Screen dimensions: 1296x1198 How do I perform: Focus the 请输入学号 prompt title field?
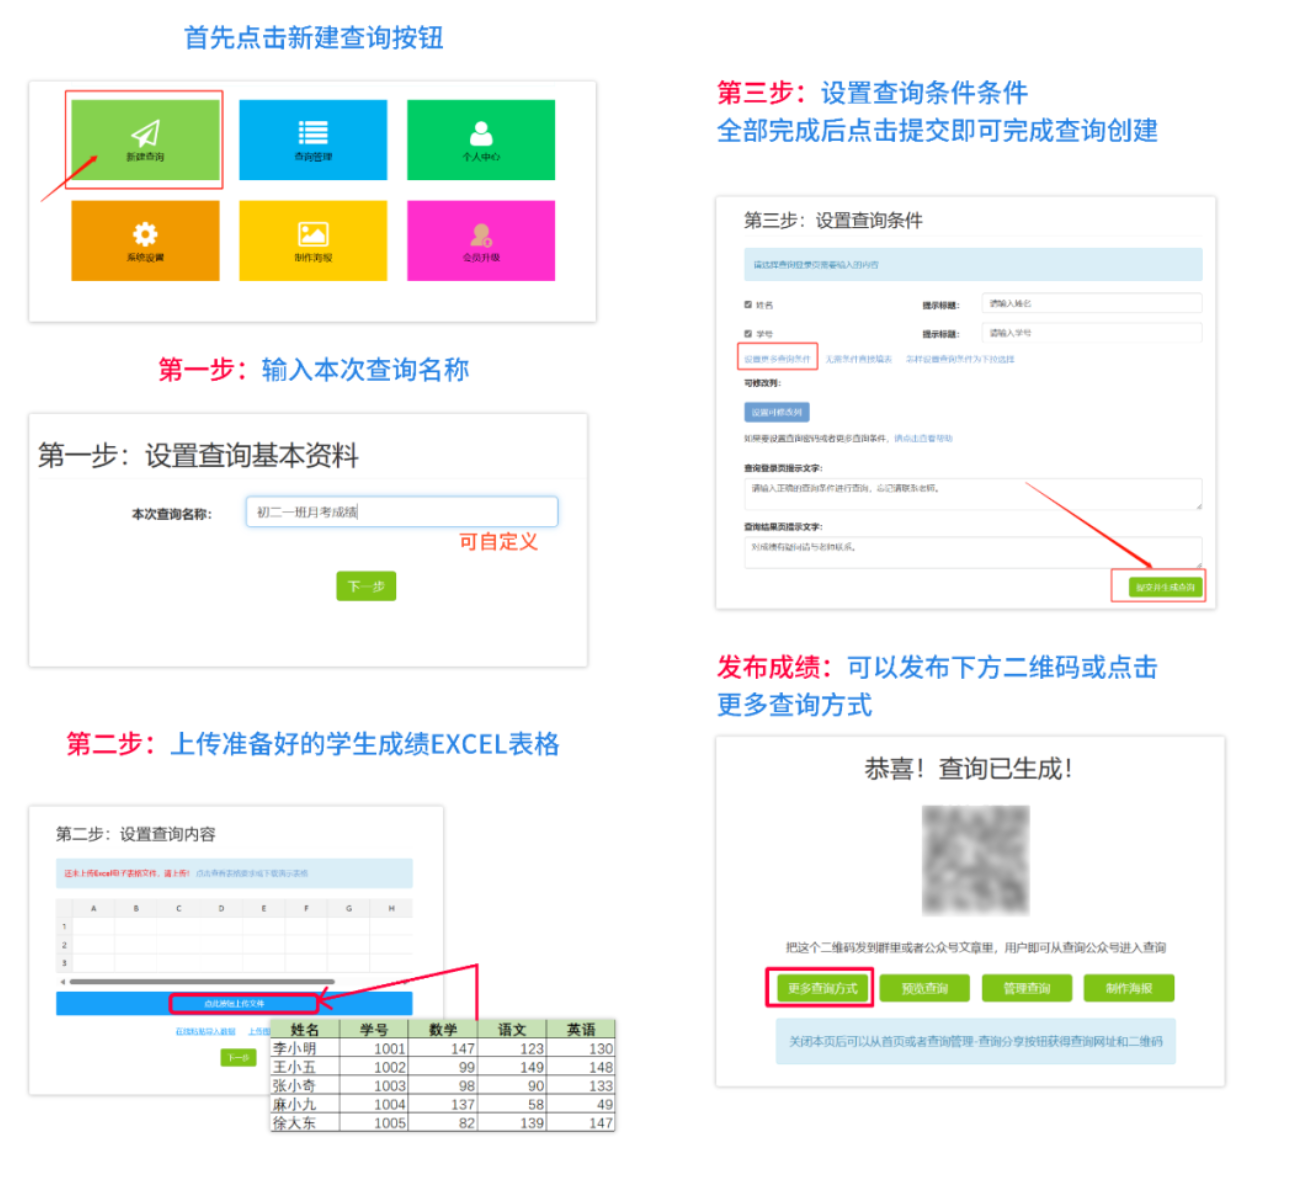click(x=1091, y=333)
